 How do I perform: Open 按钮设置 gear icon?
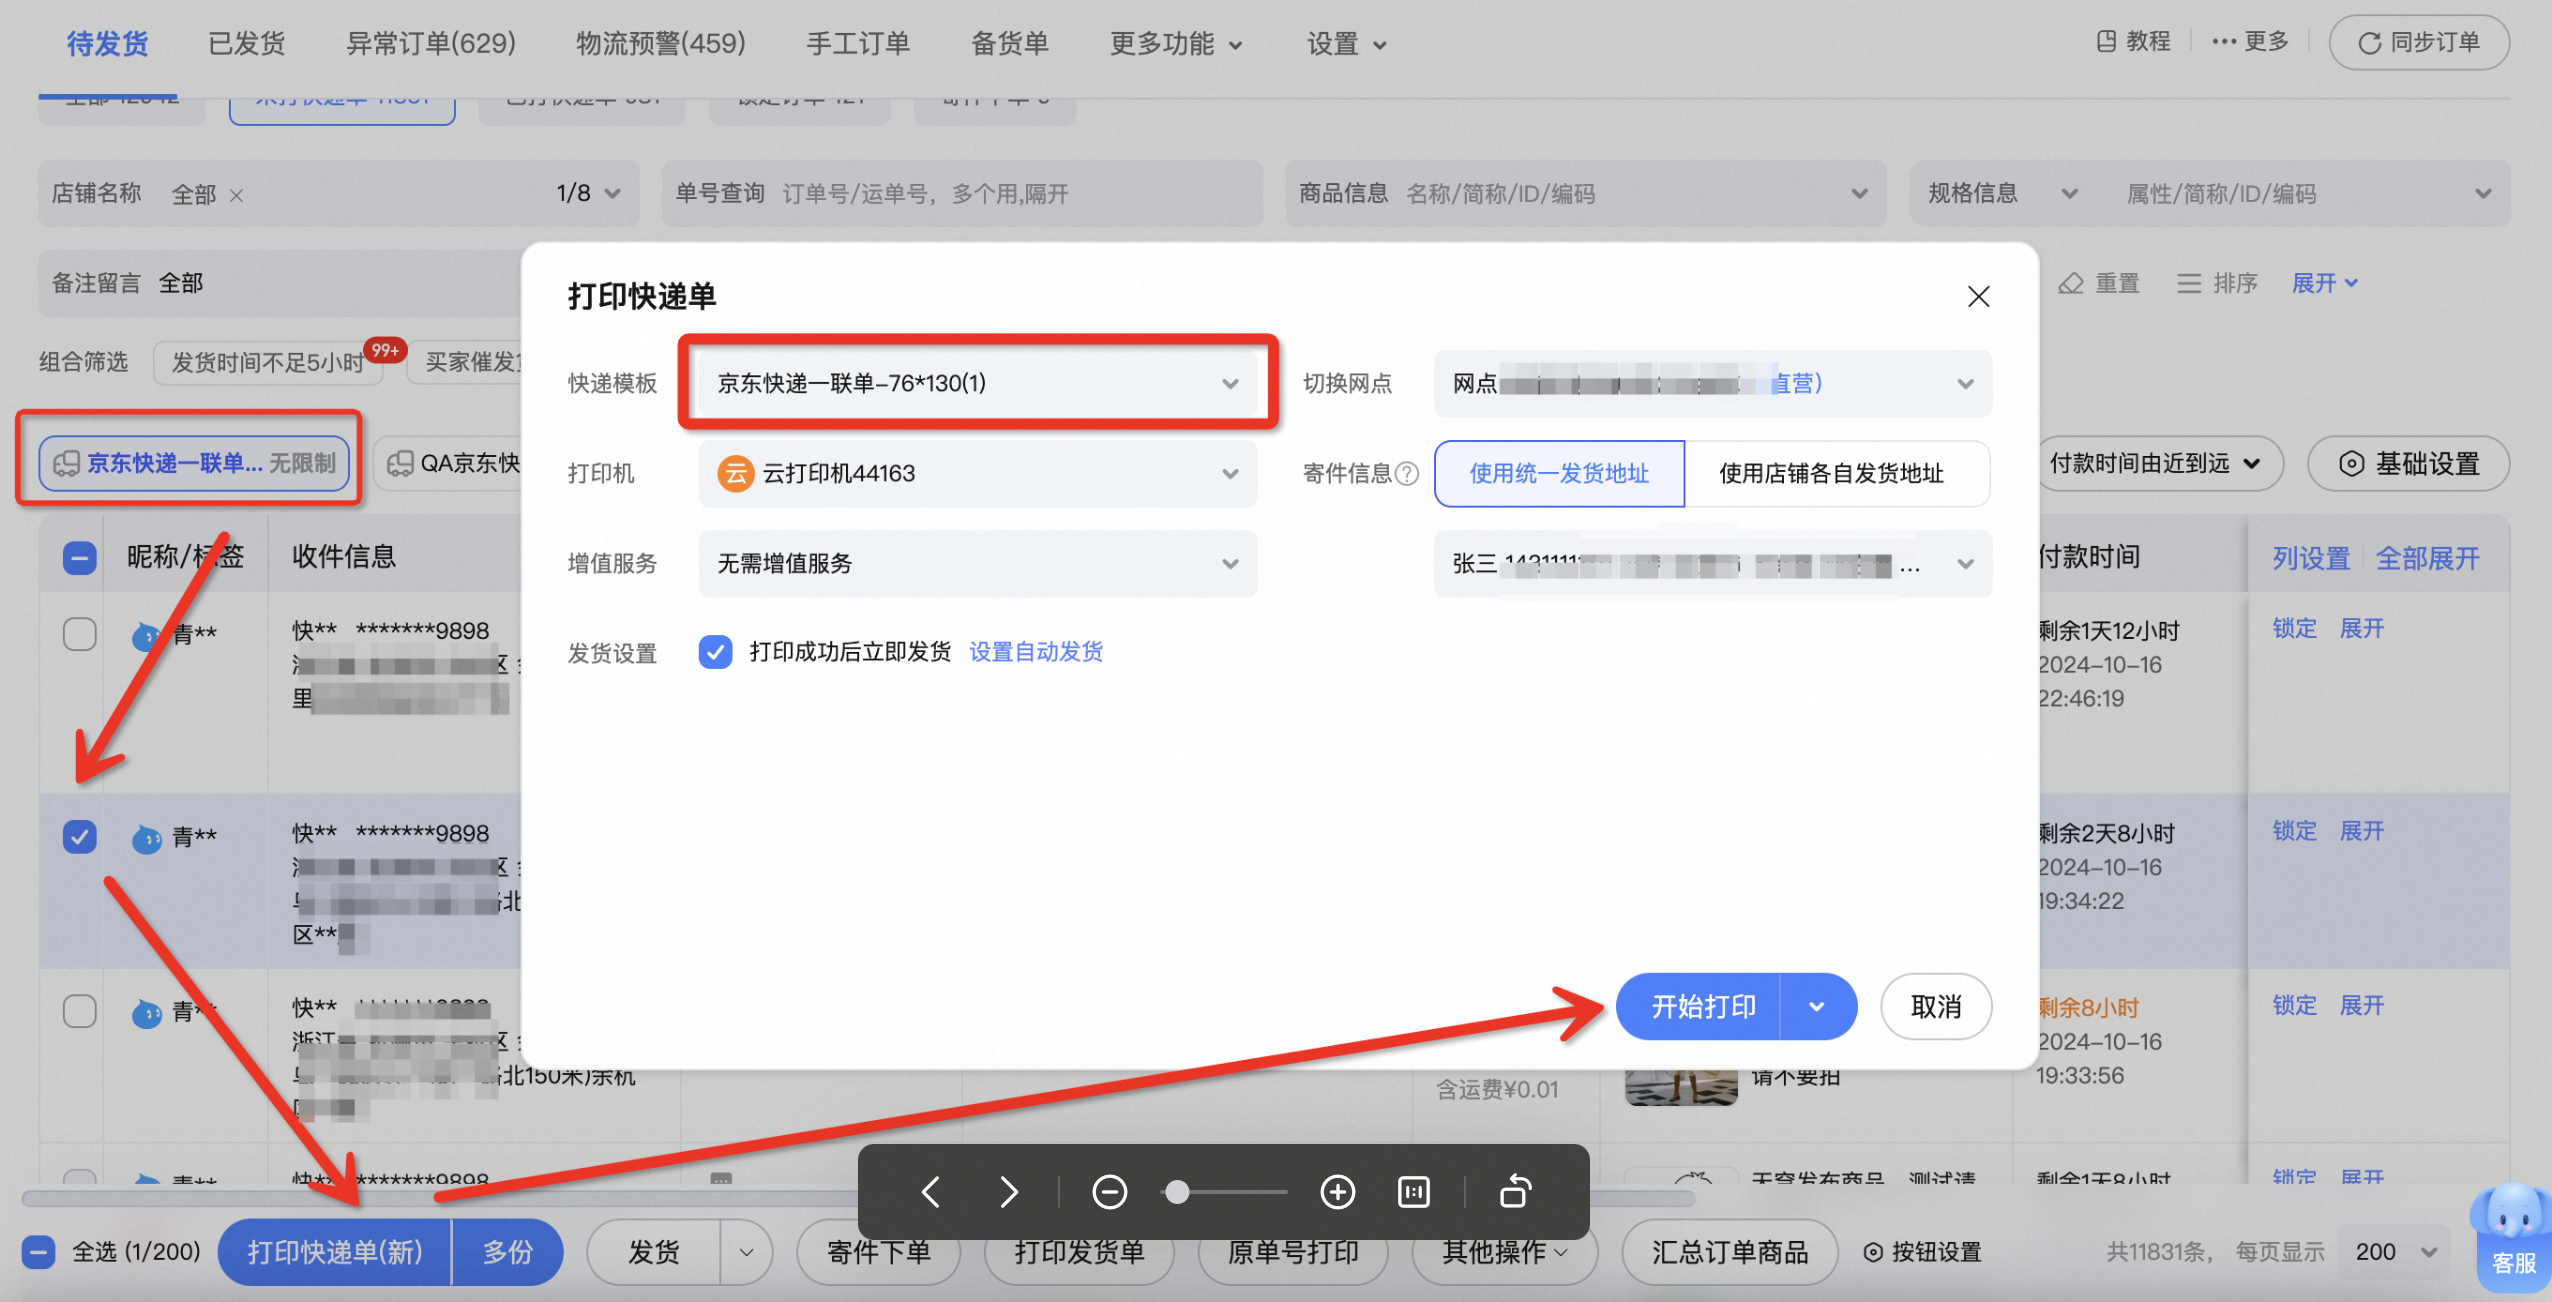pos(1873,1252)
